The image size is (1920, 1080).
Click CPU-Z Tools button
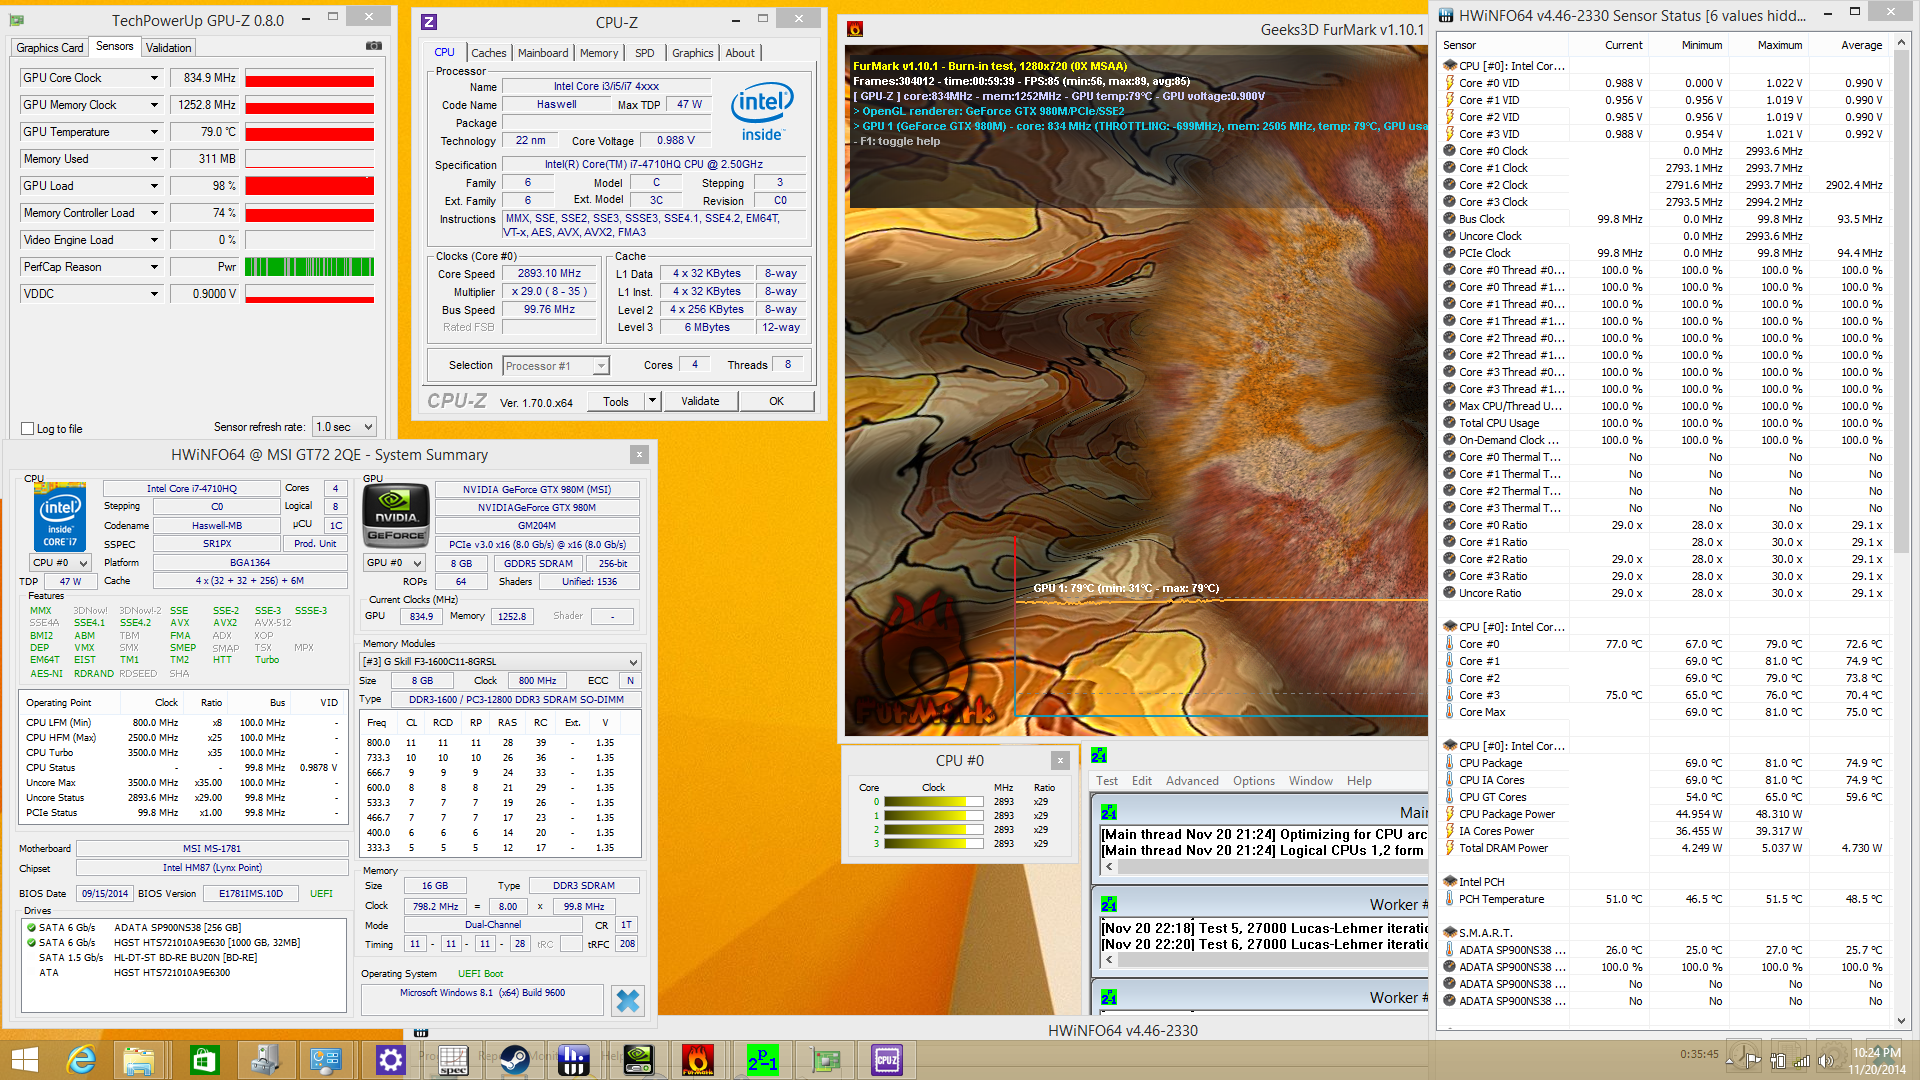616,401
